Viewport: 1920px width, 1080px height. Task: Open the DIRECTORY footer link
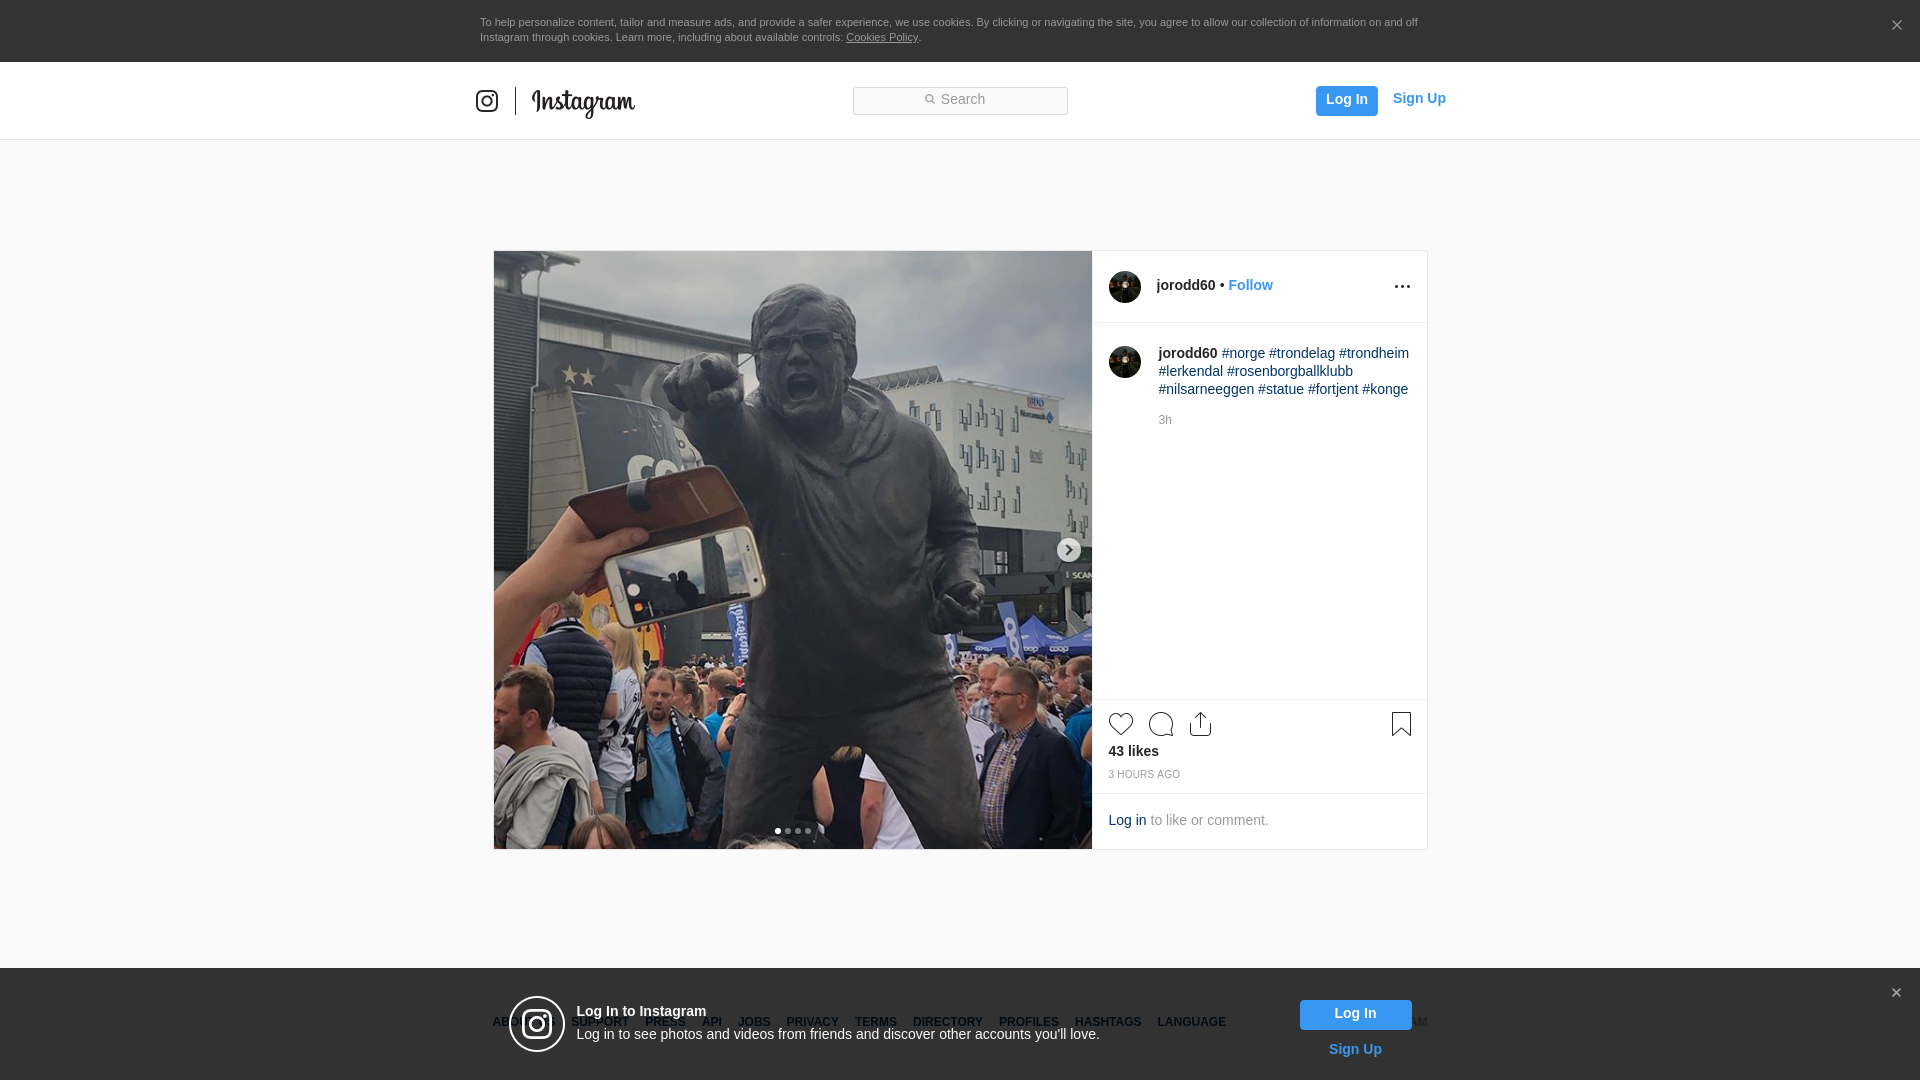948,1022
